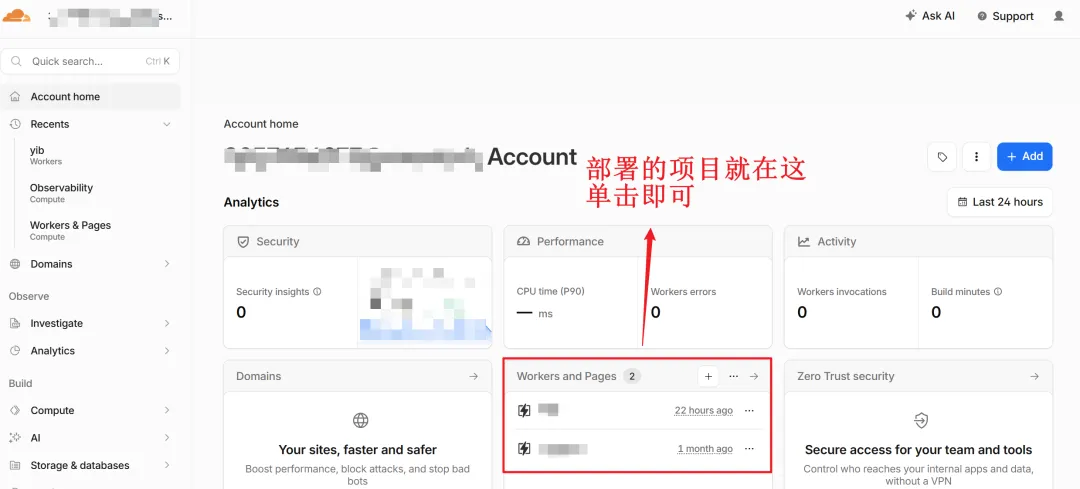1080x489 pixels.
Task: Go to Account home in sidebar
Action: point(90,96)
